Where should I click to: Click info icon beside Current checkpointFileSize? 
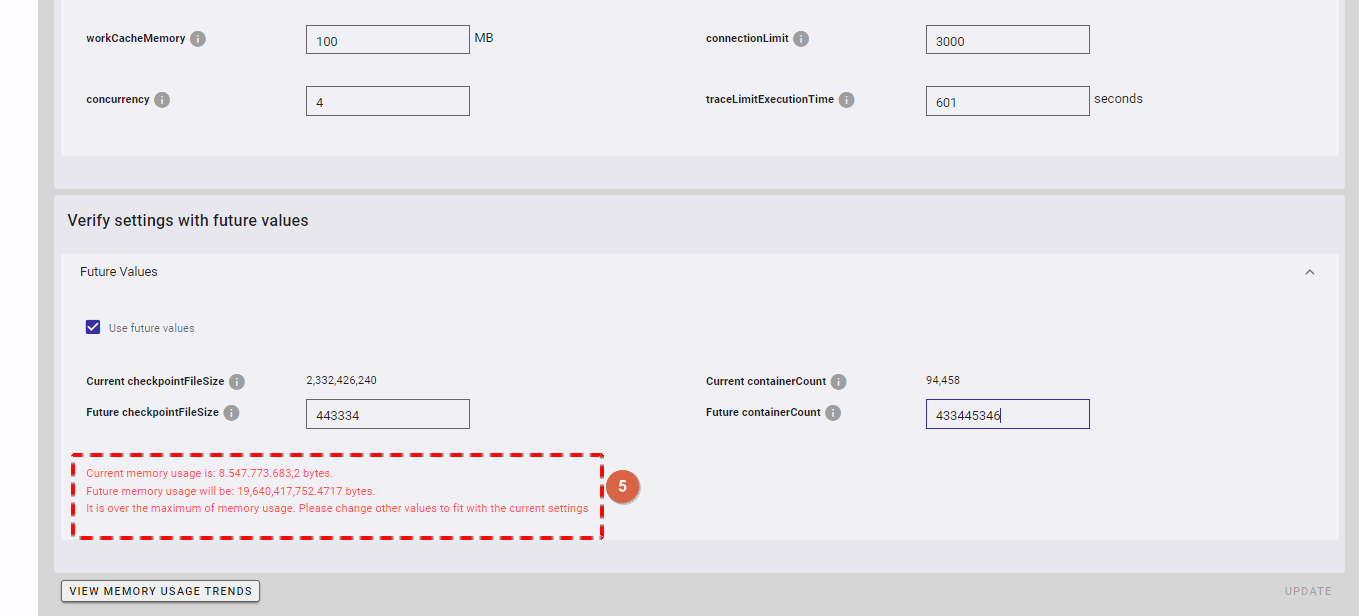[x=237, y=382]
